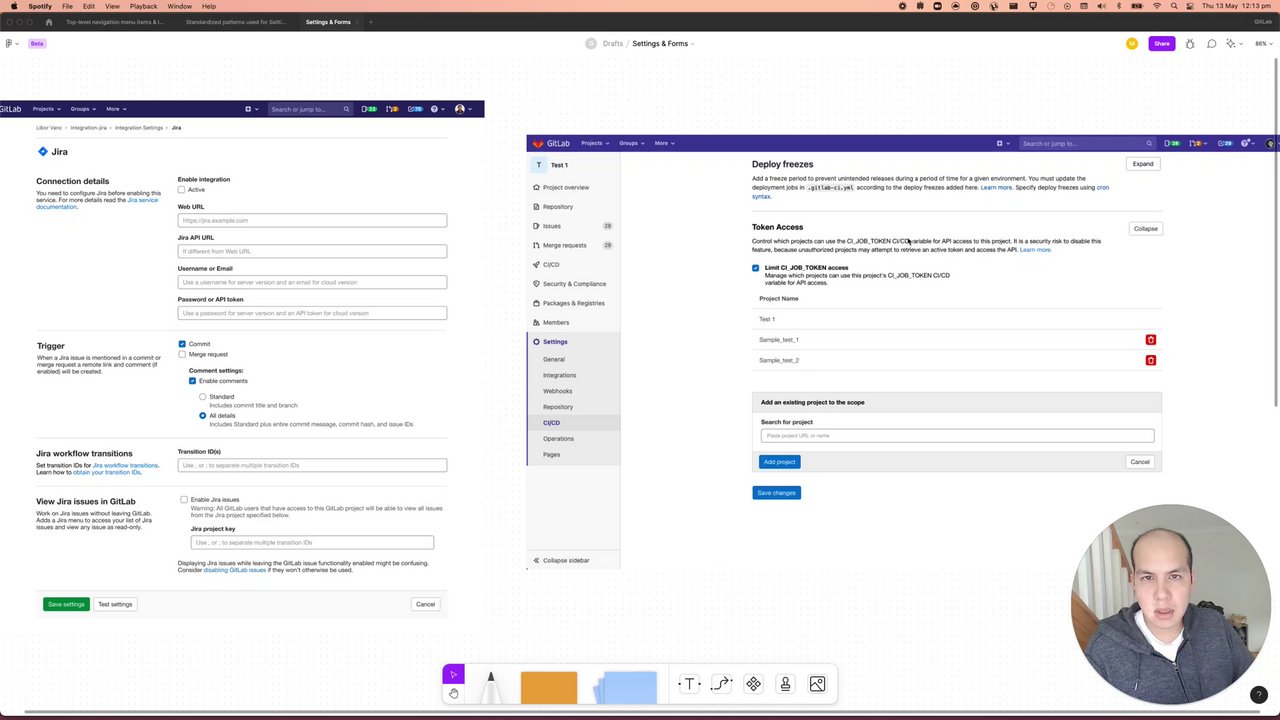Select the Hand tool
This screenshot has height=720, width=1280.
(453, 693)
